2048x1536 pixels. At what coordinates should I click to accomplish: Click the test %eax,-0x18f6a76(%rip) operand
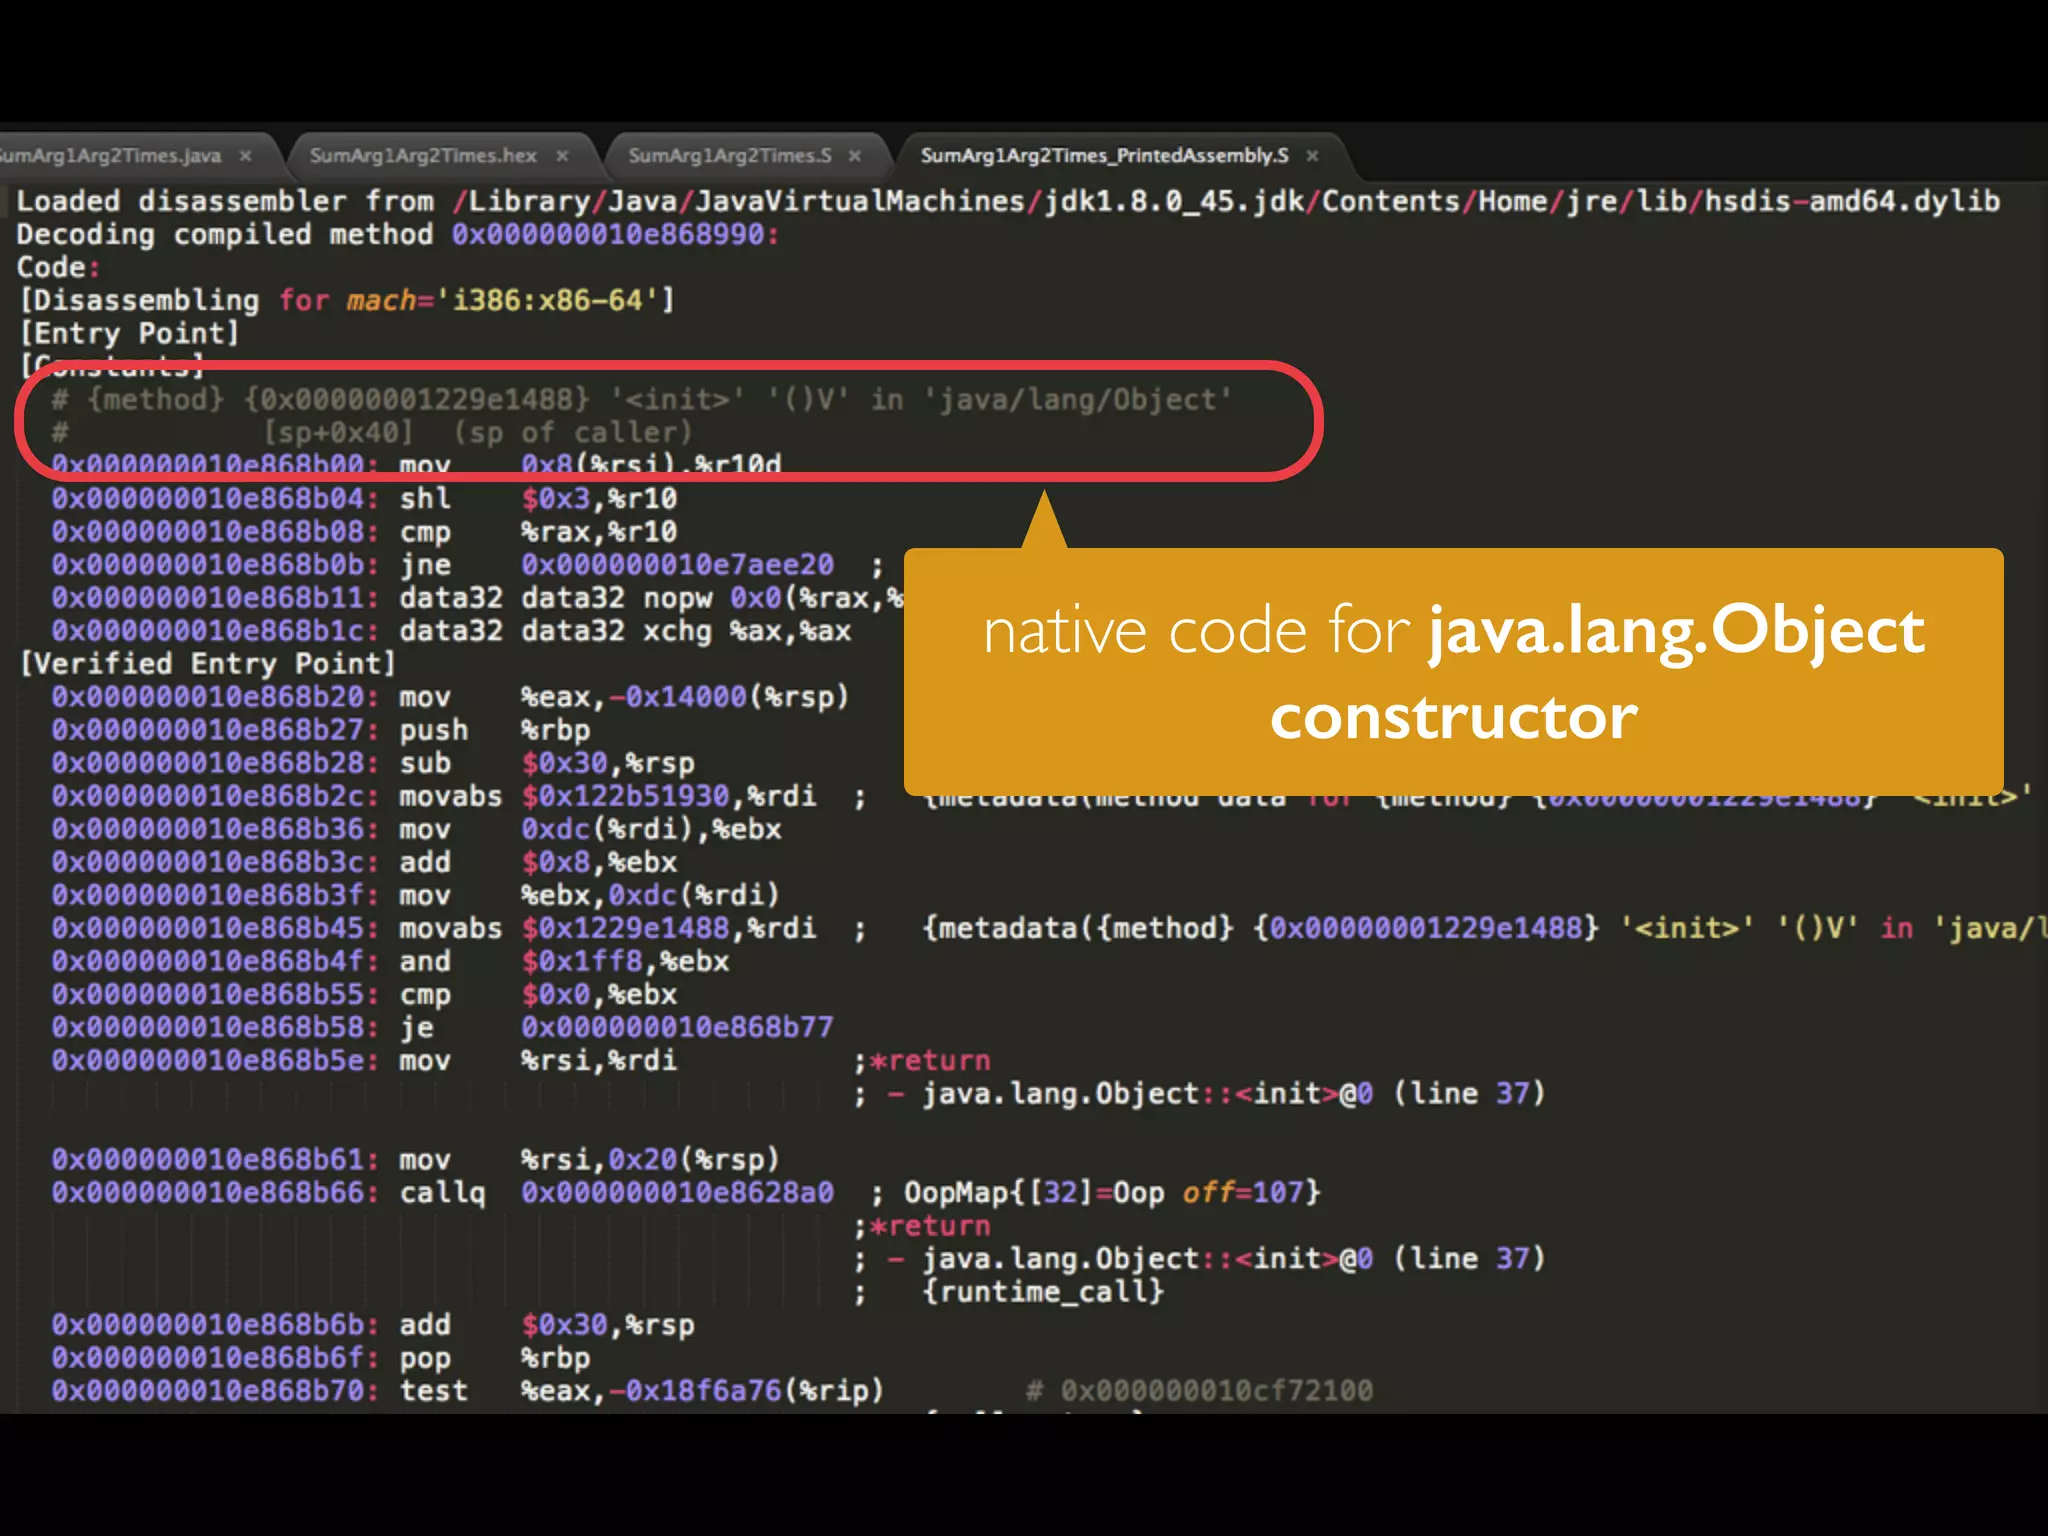[702, 1391]
